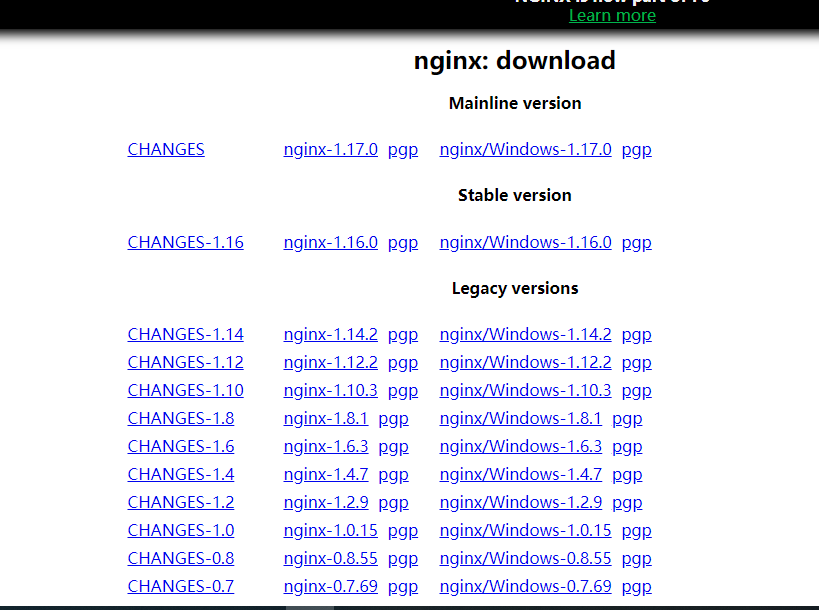Follow the green Learn more link

click(x=612, y=15)
